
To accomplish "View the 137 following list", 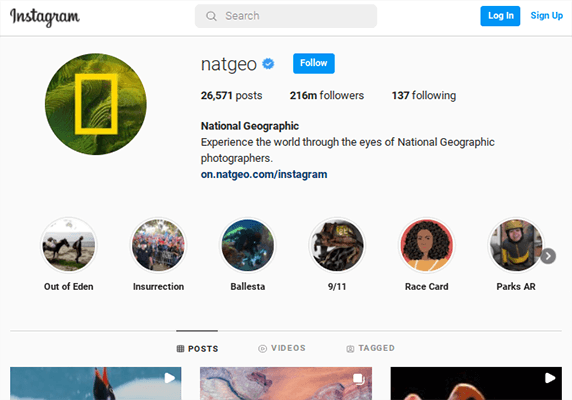I will (424, 96).
